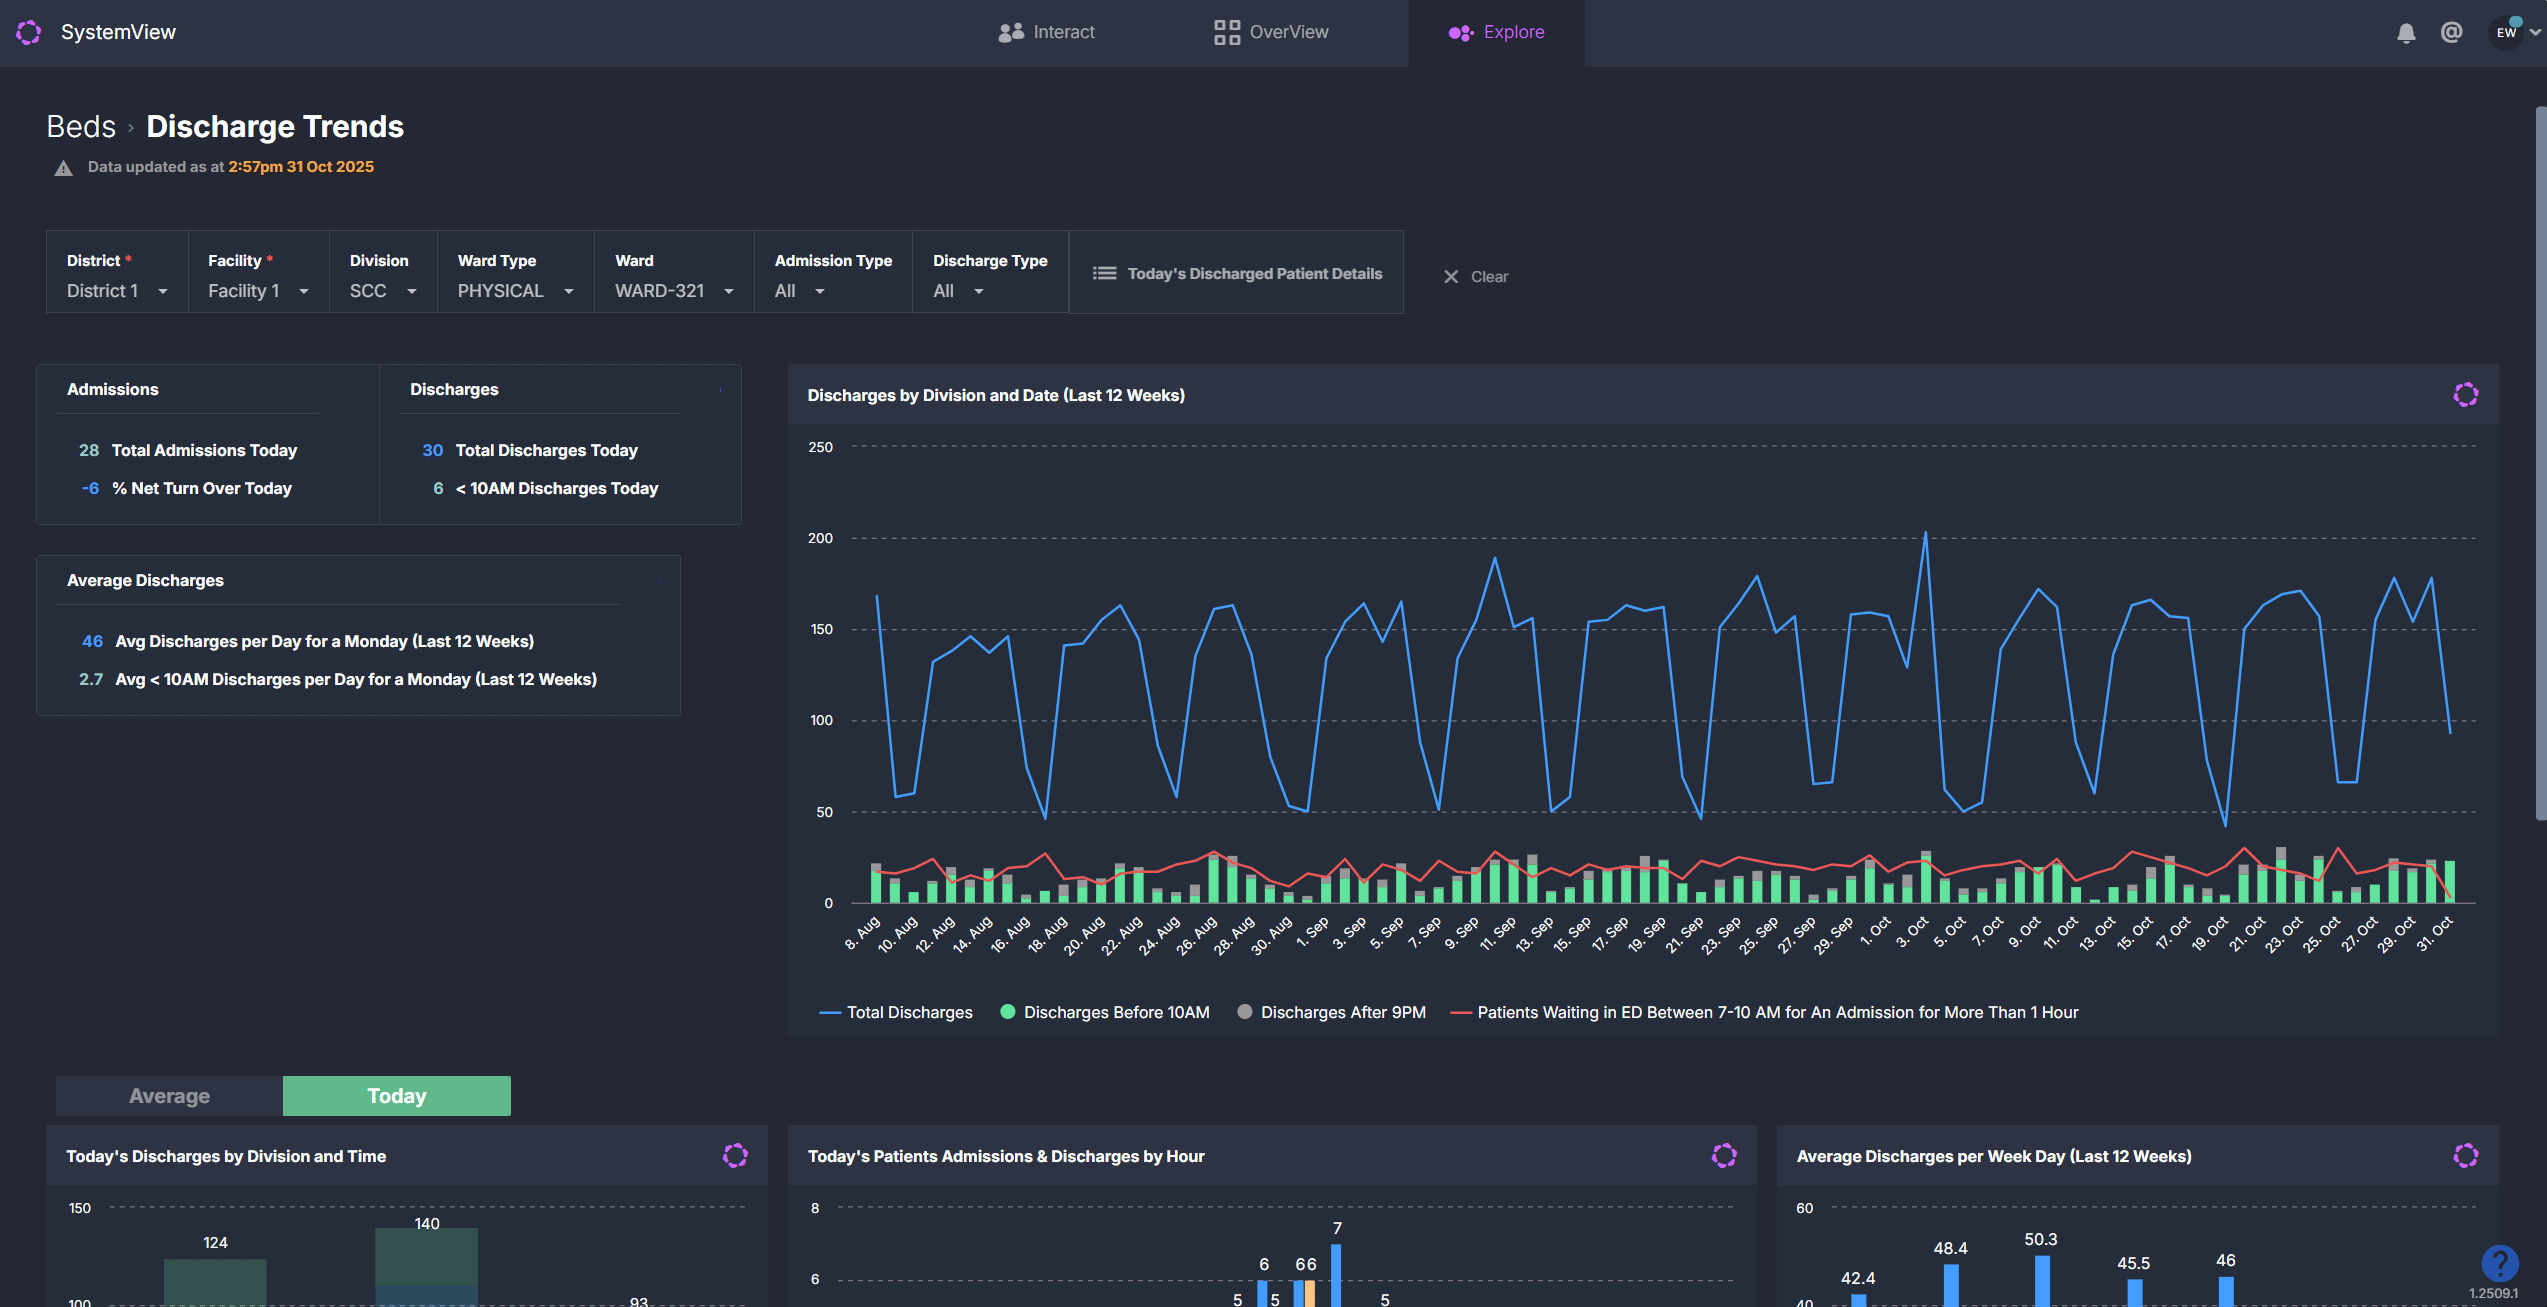Image resolution: width=2547 pixels, height=1307 pixels.
Task: Click the SystemView logo icon
Action: click(29, 32)
